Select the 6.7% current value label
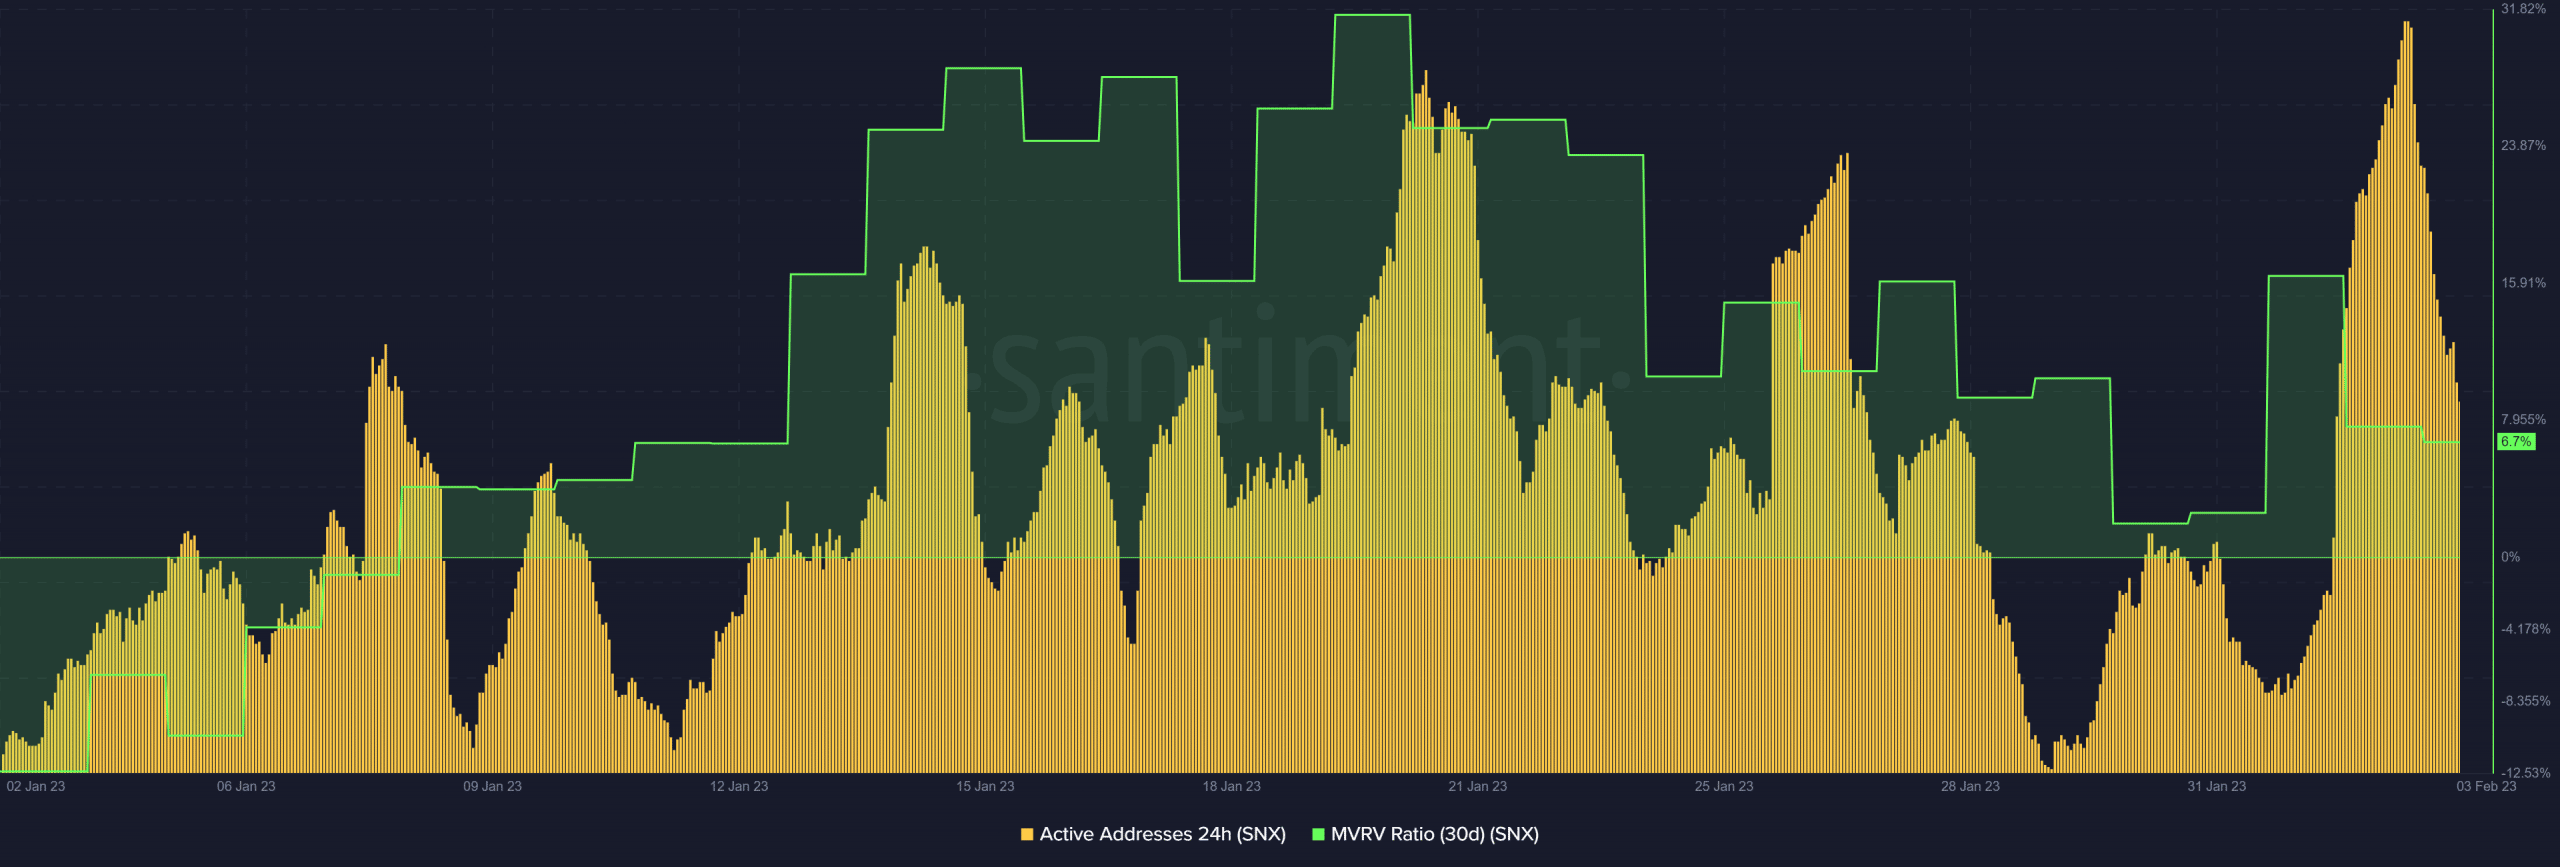 pos(2516,442)
